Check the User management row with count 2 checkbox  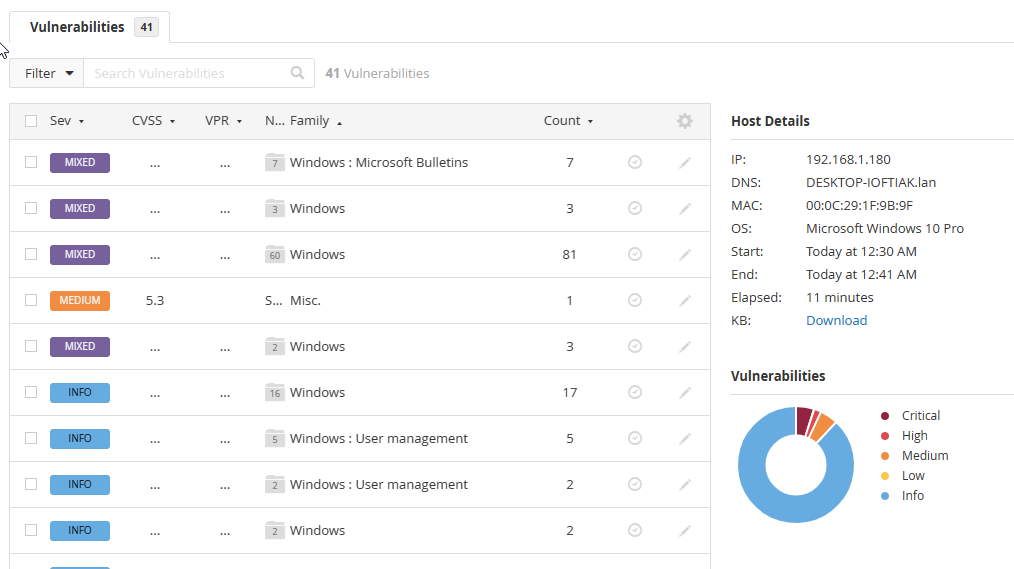point(31,483)
